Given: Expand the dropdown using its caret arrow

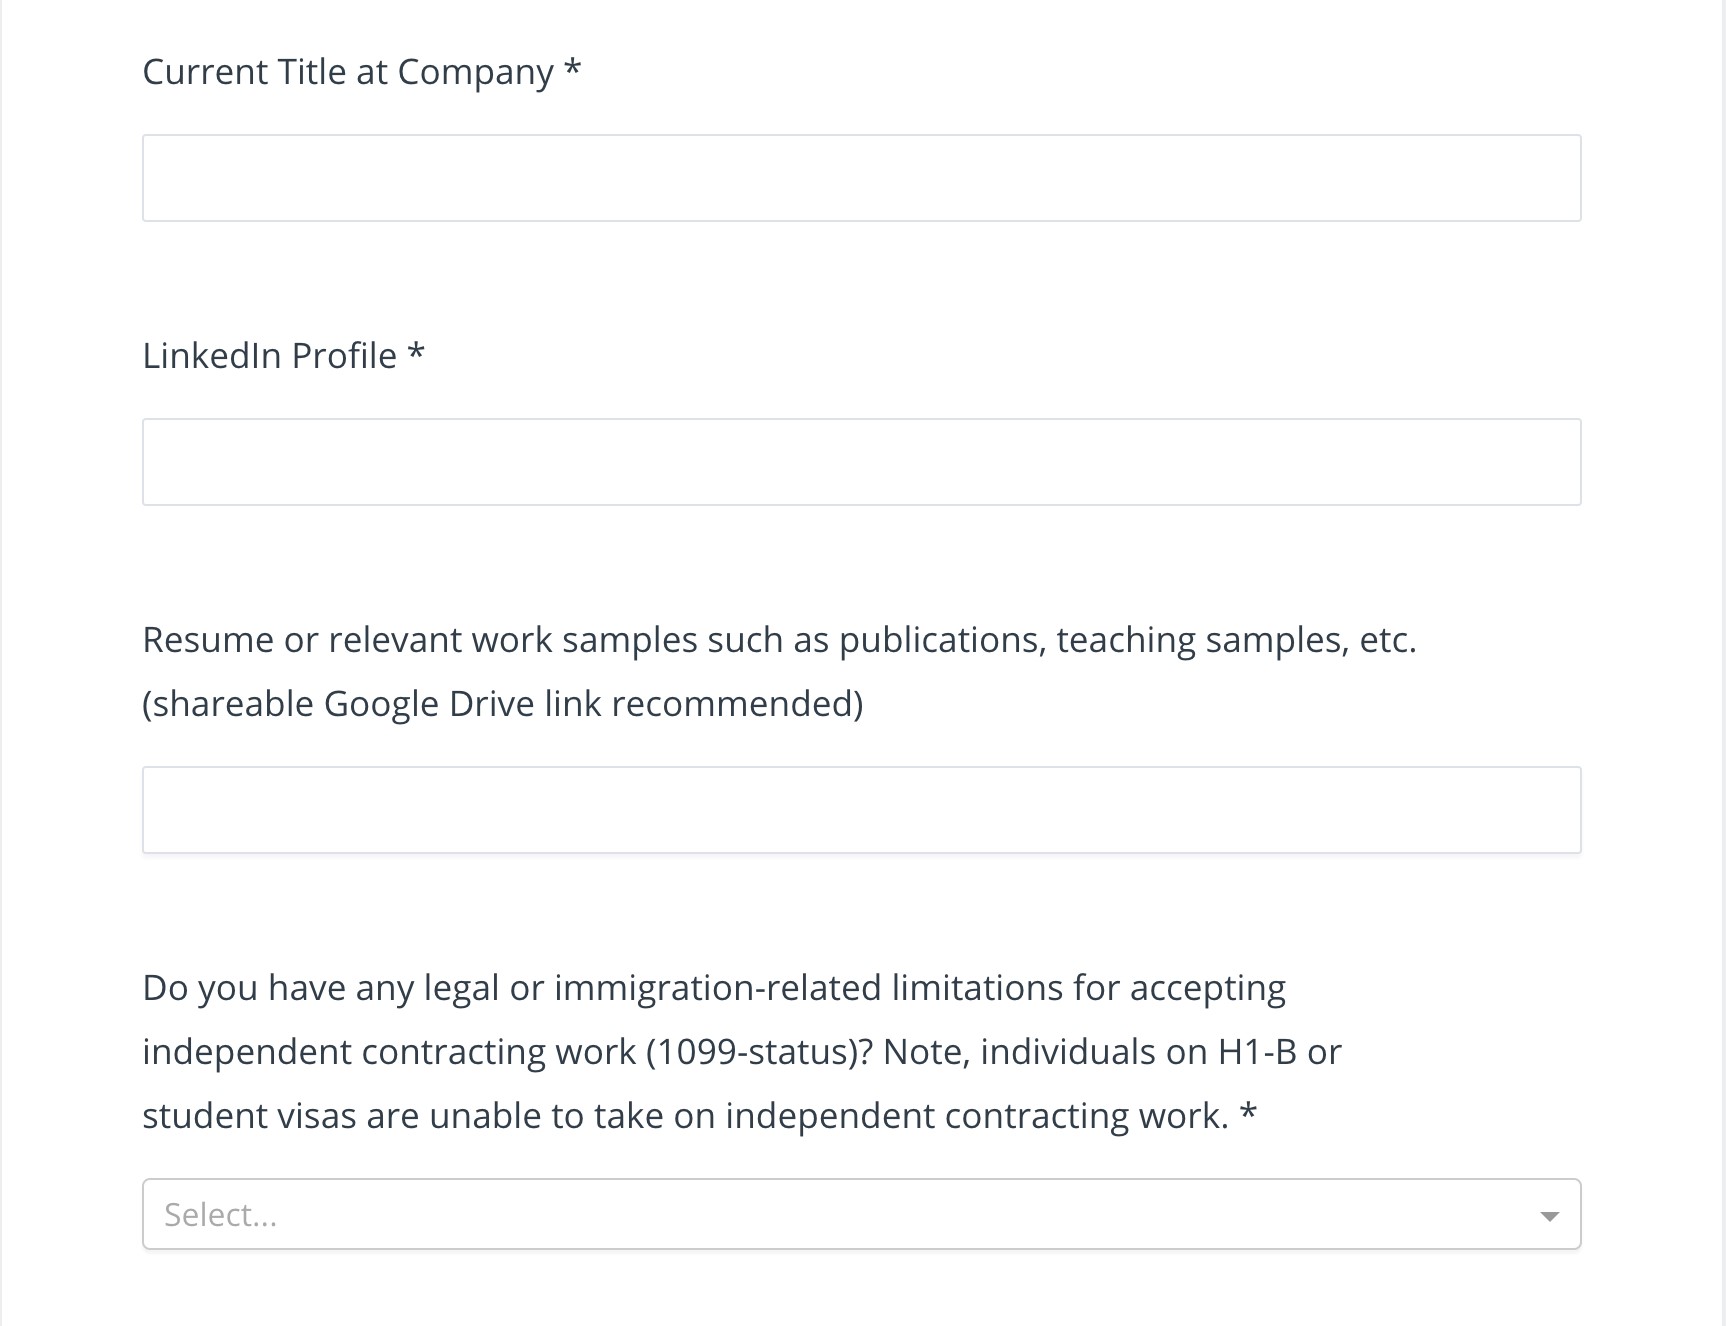Looking at the screenshot, I should [x=1549, y=1216].
